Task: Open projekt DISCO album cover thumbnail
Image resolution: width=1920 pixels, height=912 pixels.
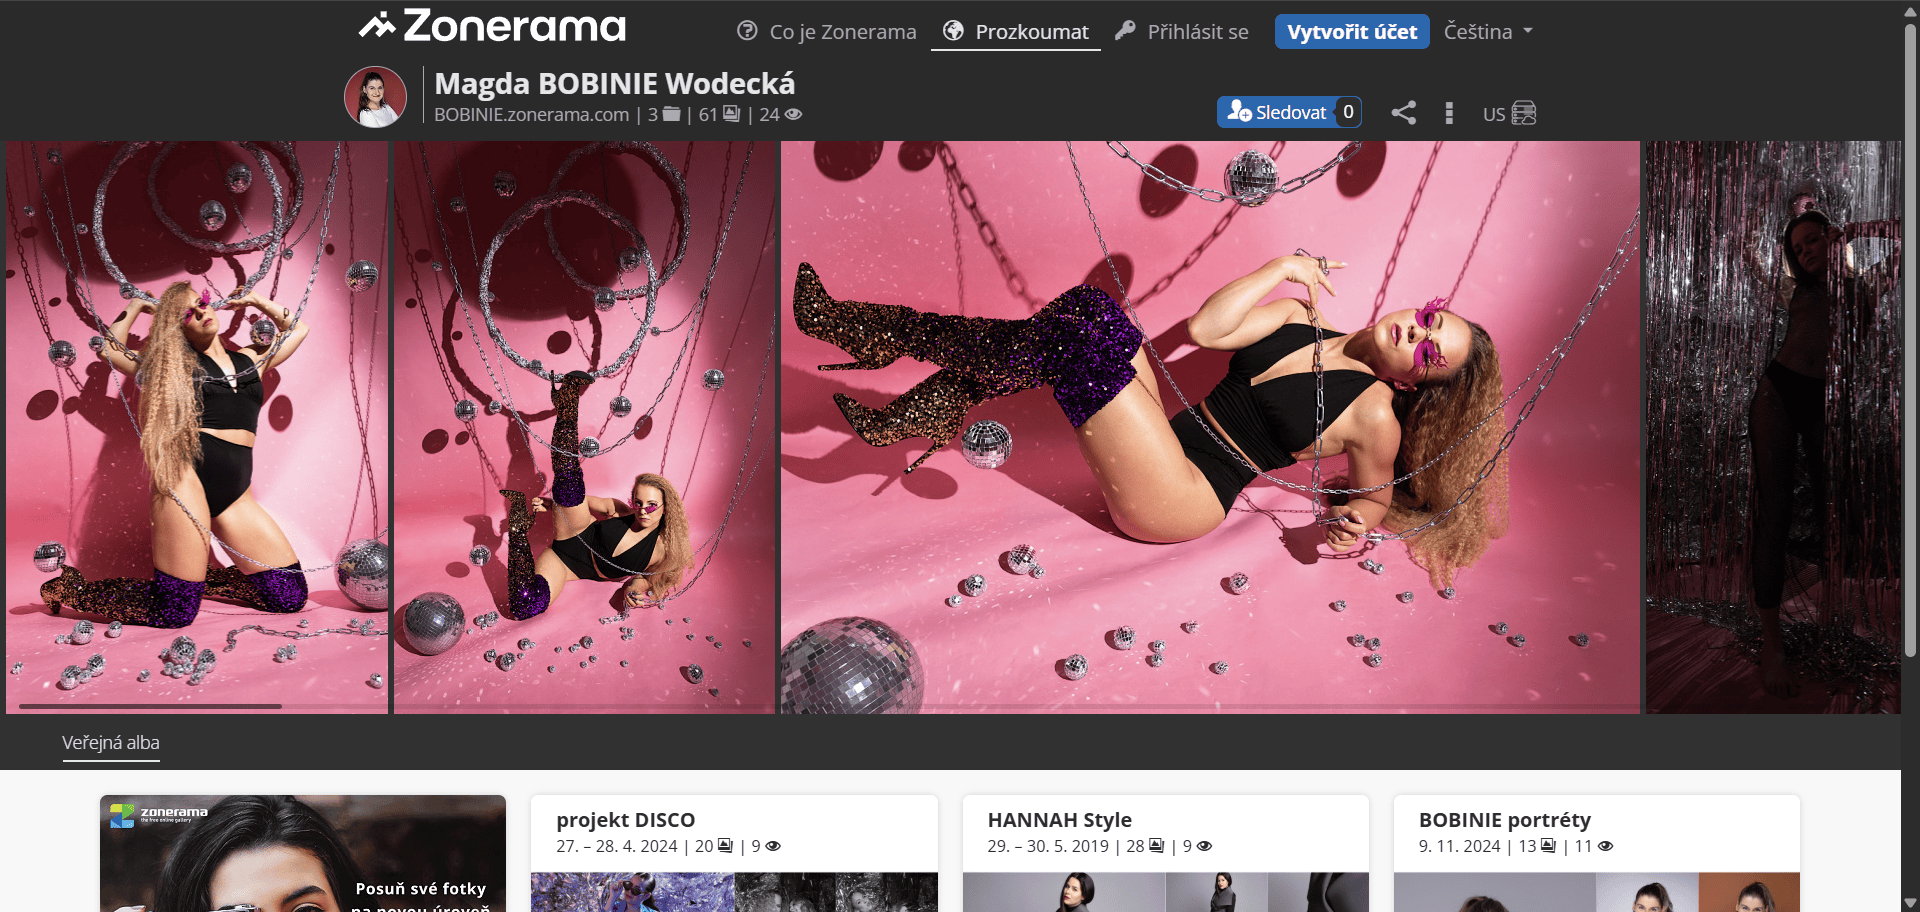Action: 734,892
